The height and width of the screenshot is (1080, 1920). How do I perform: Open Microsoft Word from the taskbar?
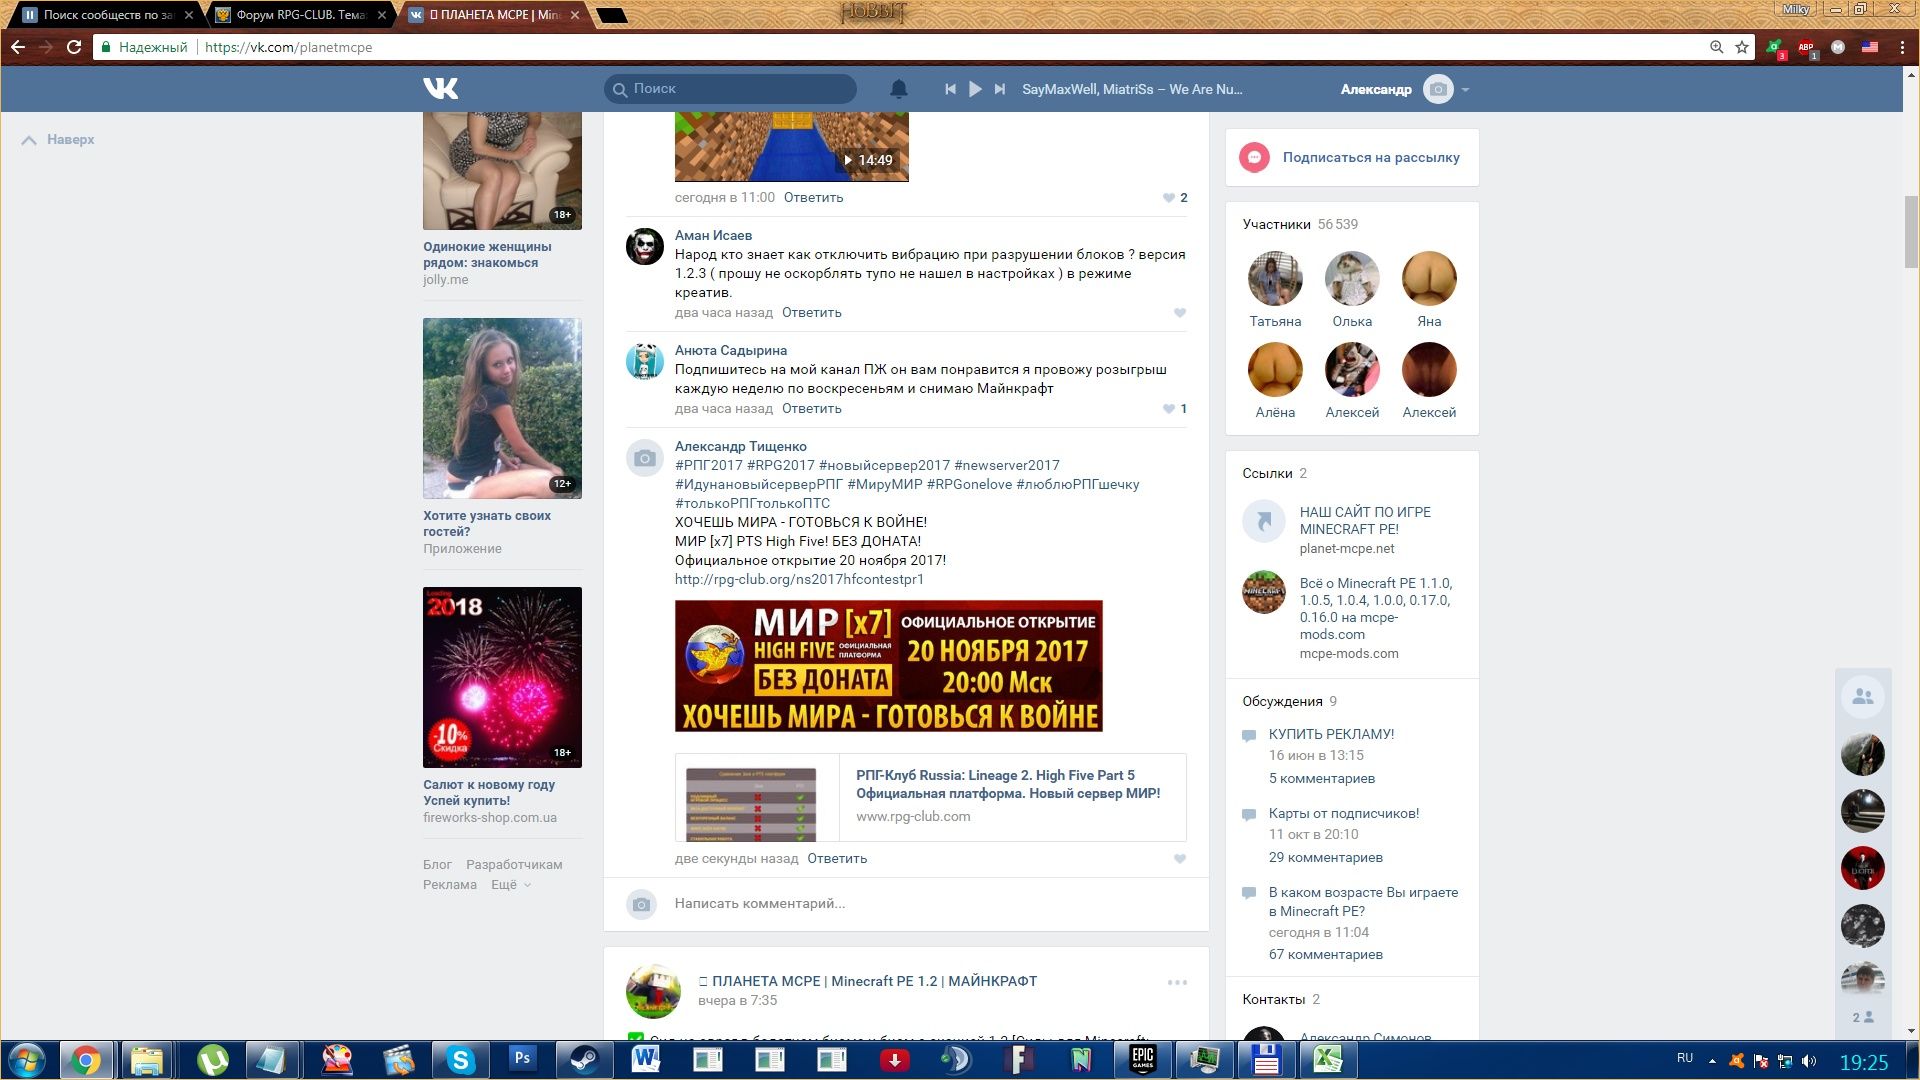coord(646,1060)
